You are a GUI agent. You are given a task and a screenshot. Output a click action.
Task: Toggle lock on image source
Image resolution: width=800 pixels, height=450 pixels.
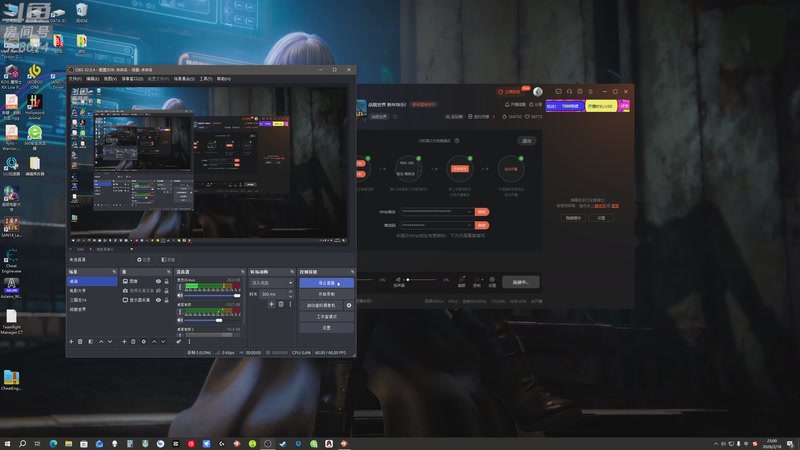[x=166, y=281]
